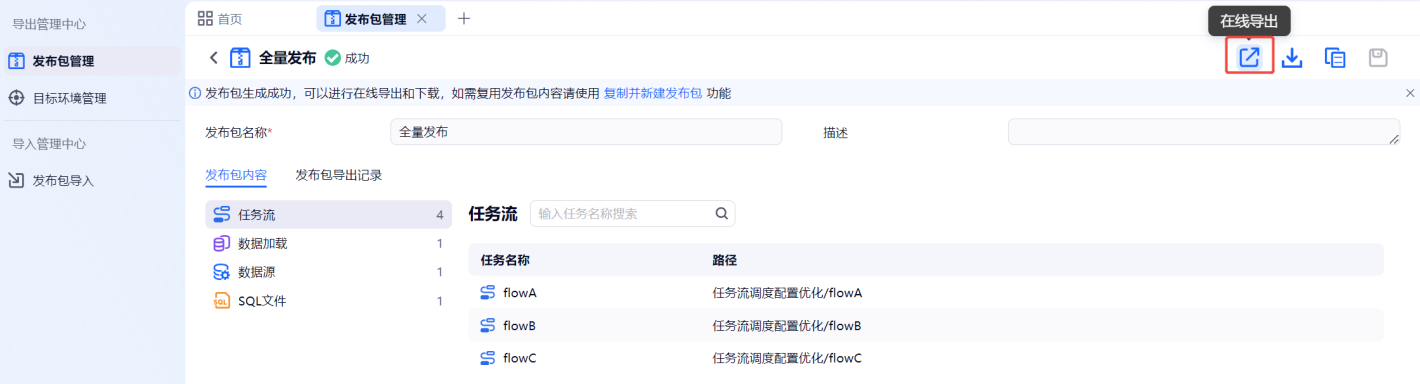Select 数据加载 in the content list

click(328, 243)
